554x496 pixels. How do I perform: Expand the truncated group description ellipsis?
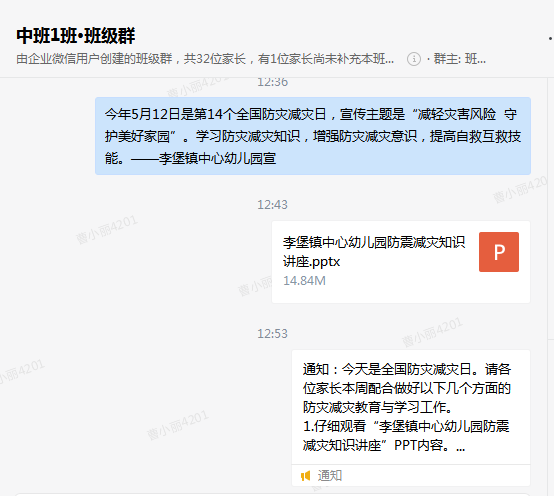389,60
